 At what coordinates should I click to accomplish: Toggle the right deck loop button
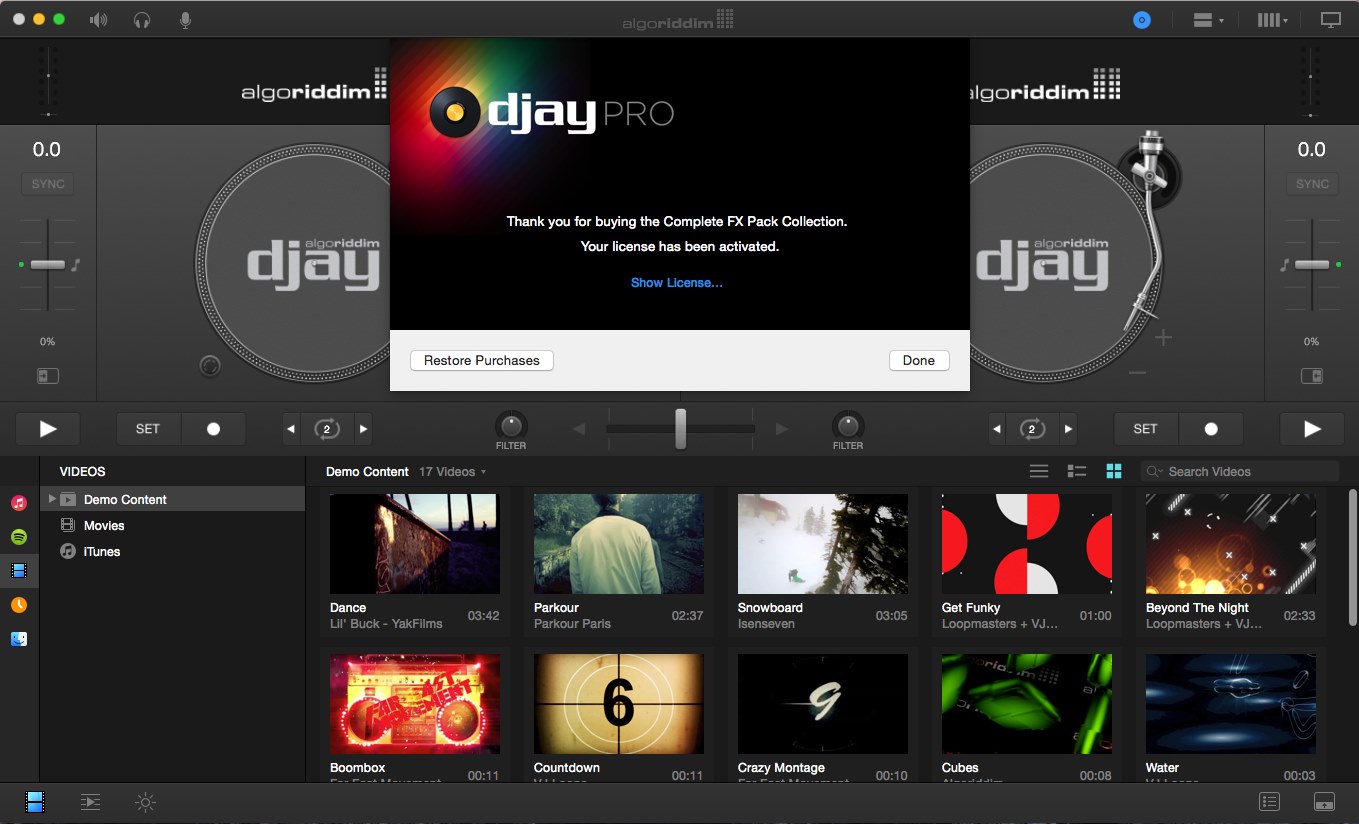click(1033, 429)
